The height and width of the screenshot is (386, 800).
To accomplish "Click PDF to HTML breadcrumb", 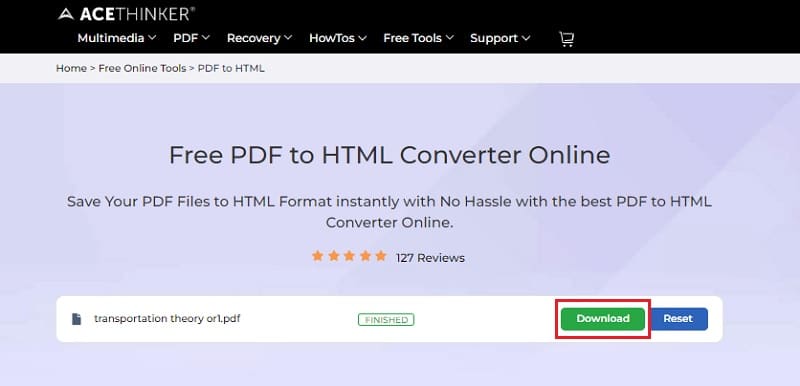I will pos(231,68).
